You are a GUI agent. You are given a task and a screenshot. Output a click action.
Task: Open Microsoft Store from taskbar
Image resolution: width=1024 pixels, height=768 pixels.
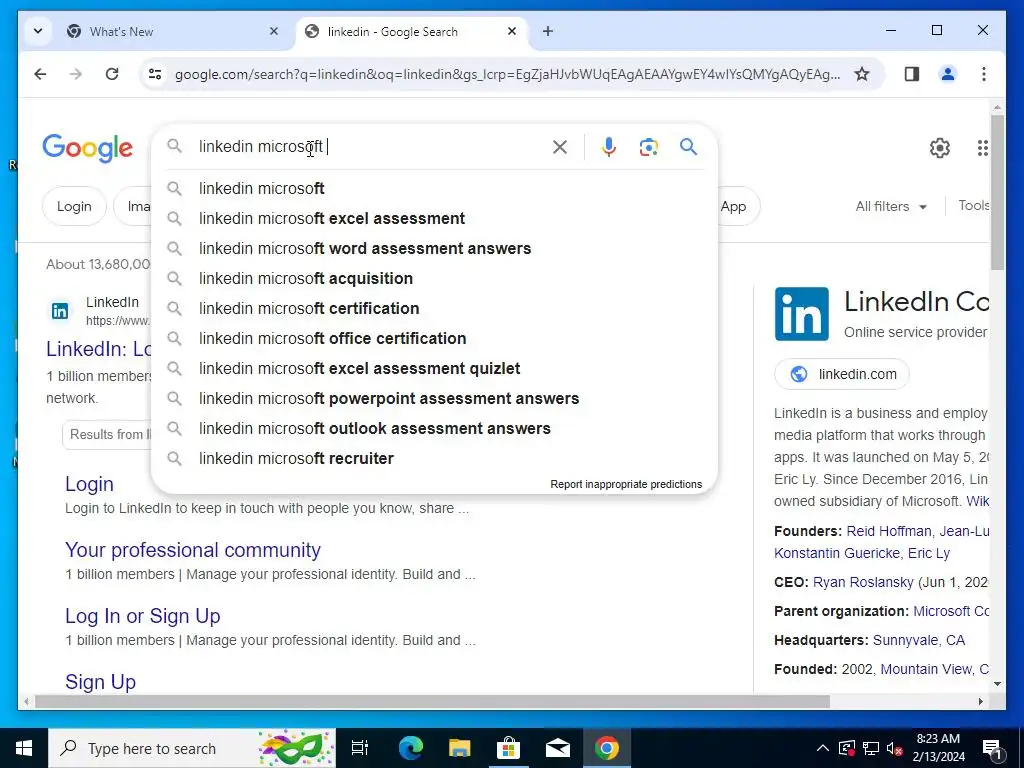(509, 748)
